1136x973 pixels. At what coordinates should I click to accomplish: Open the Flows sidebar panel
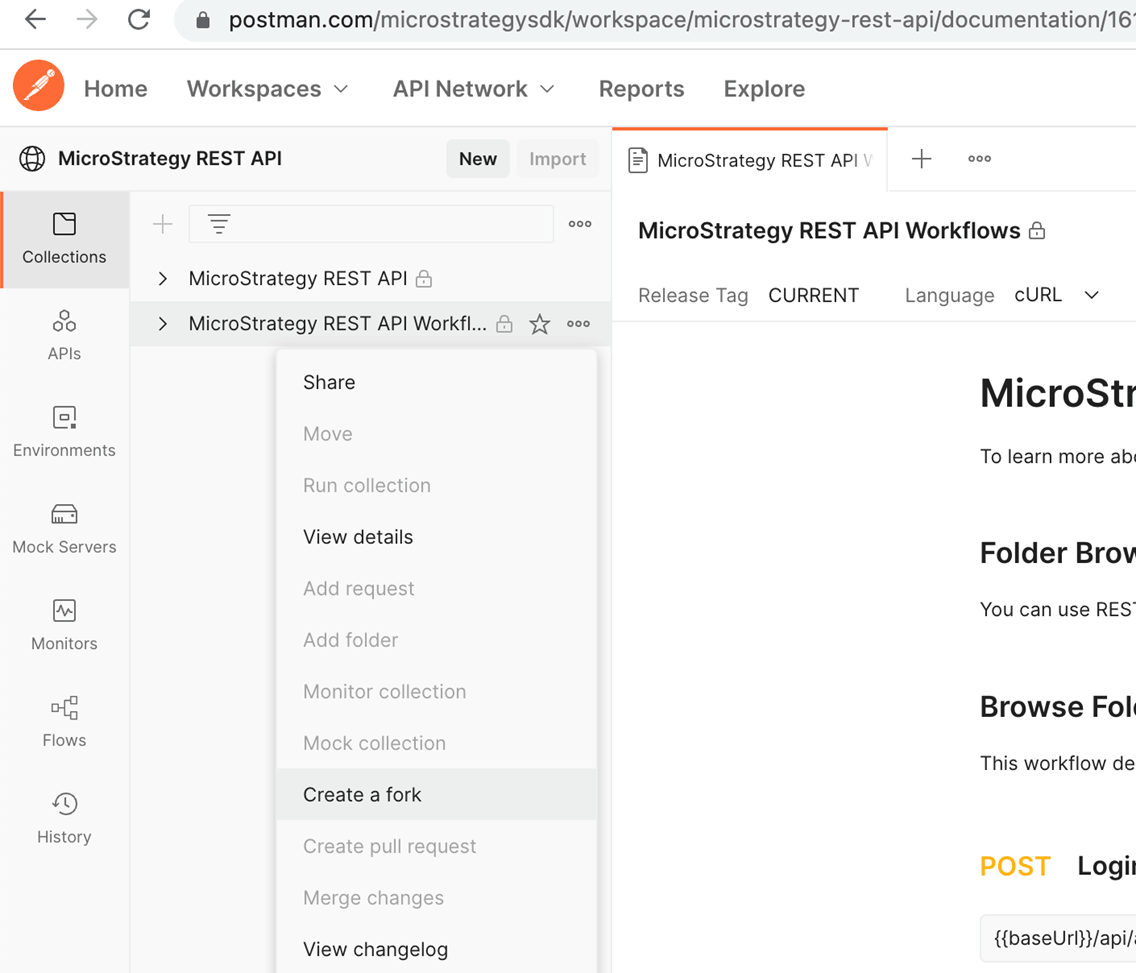(64, 721)
